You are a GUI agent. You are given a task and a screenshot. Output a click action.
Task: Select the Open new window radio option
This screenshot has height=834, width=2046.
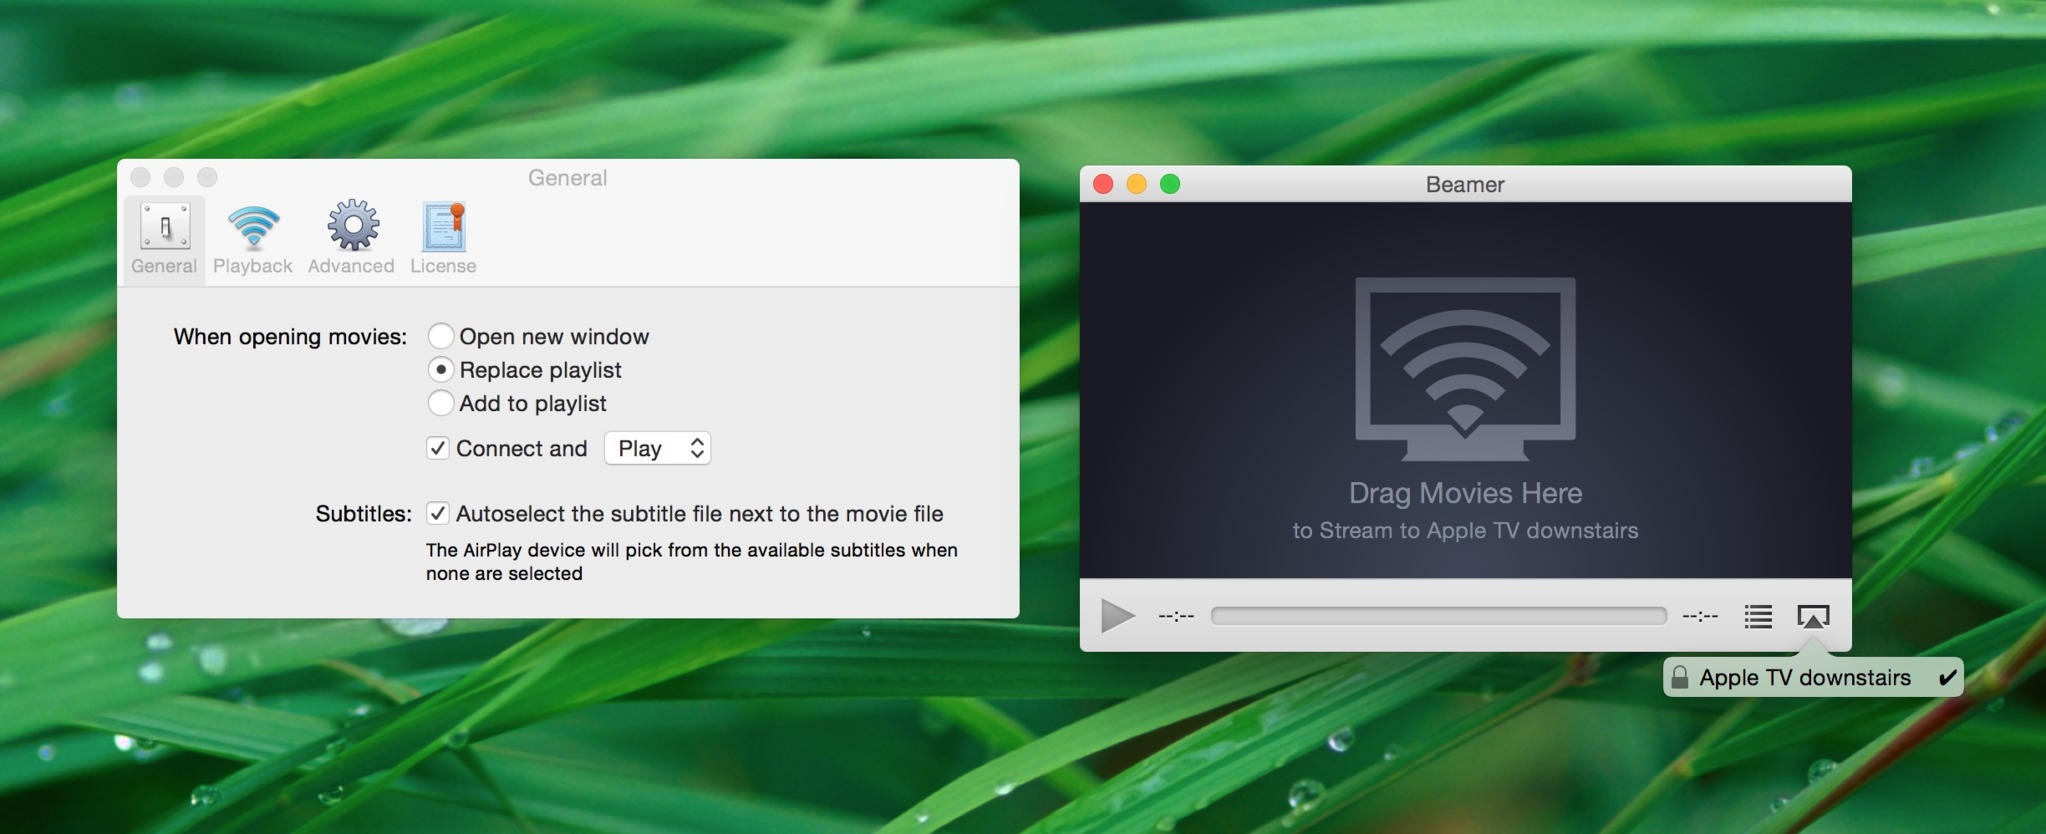[x=441, y=336]
